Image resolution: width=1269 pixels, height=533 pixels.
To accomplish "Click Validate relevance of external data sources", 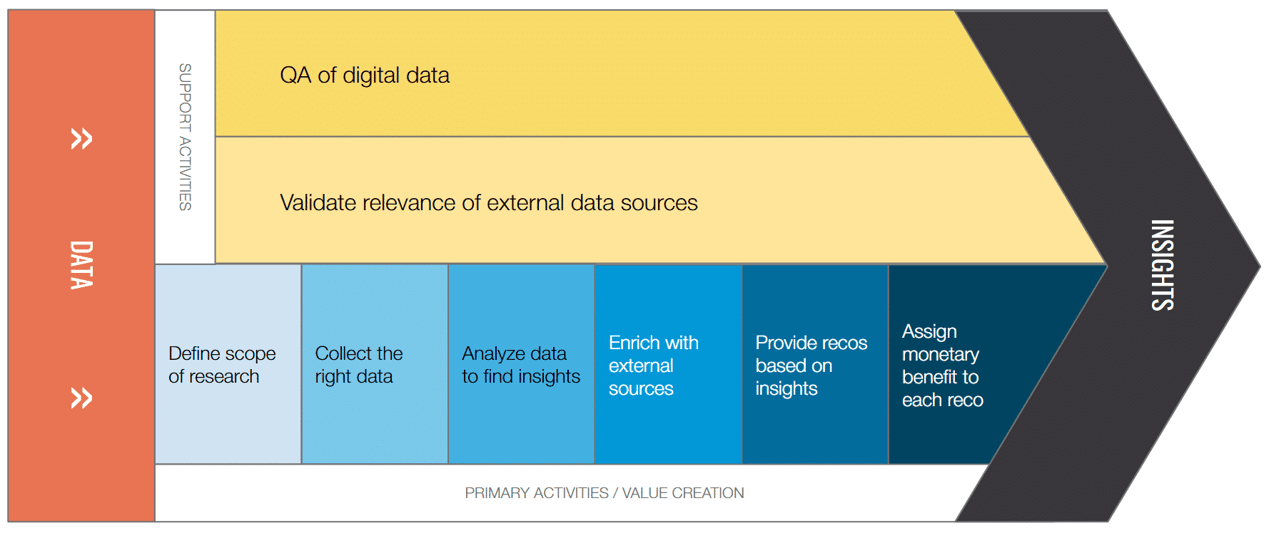I will tap(489, 202).
